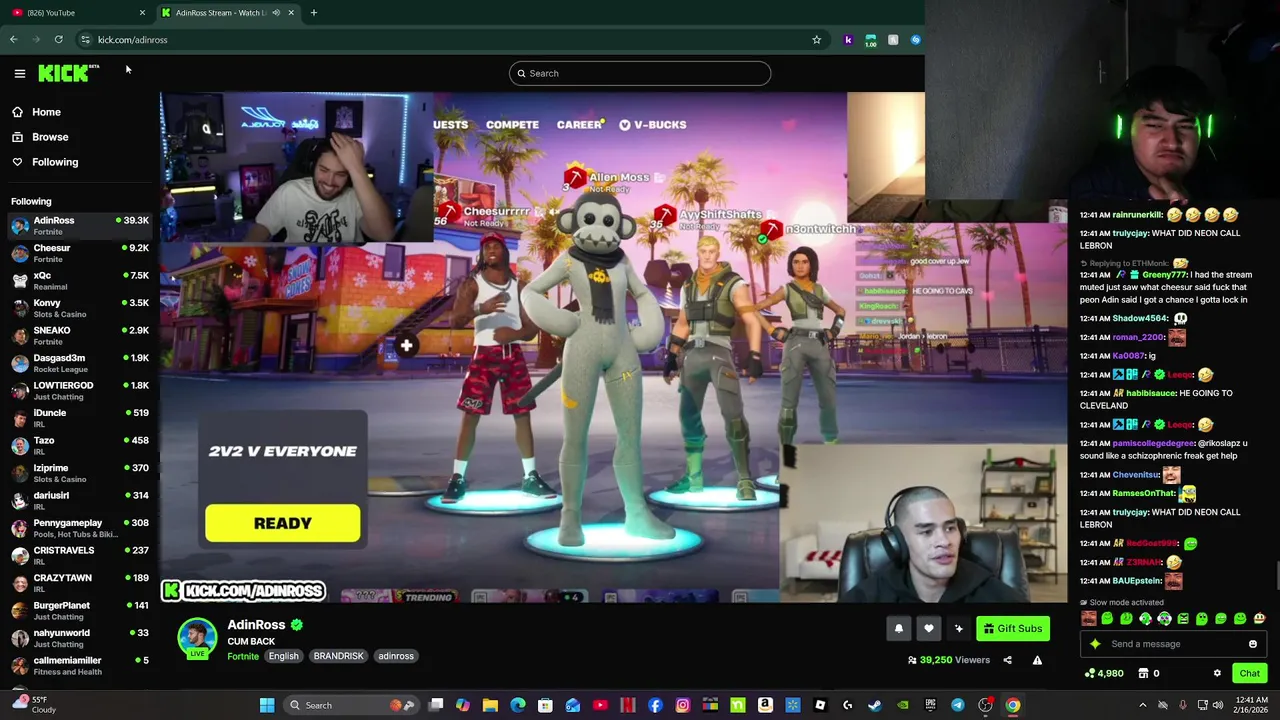Open Tazo channel in following list
The height and width of the screenshot is (720, 1280).
(x=80, y=446)
